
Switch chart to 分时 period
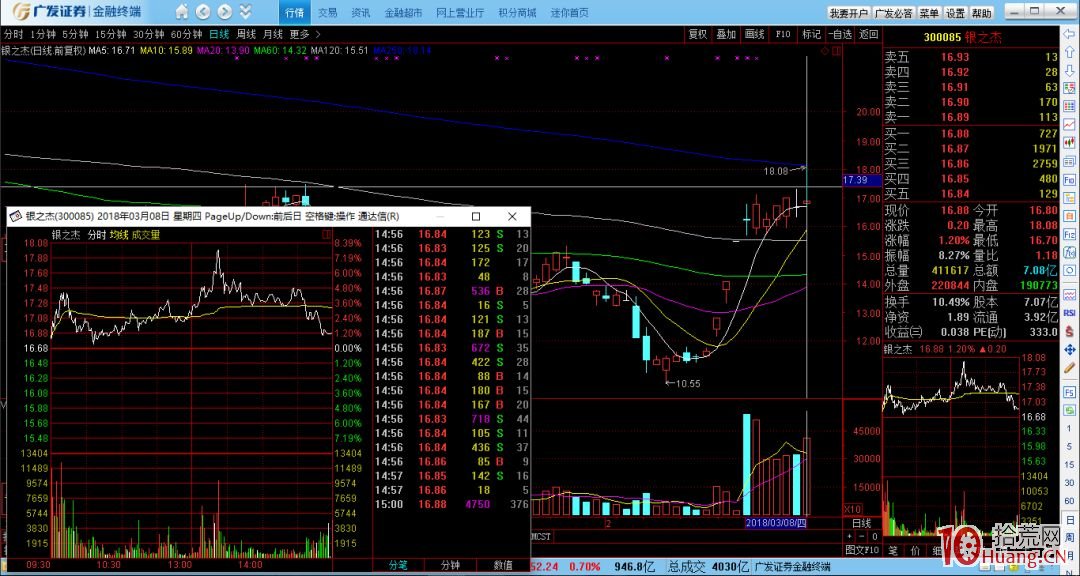point(13,34)
